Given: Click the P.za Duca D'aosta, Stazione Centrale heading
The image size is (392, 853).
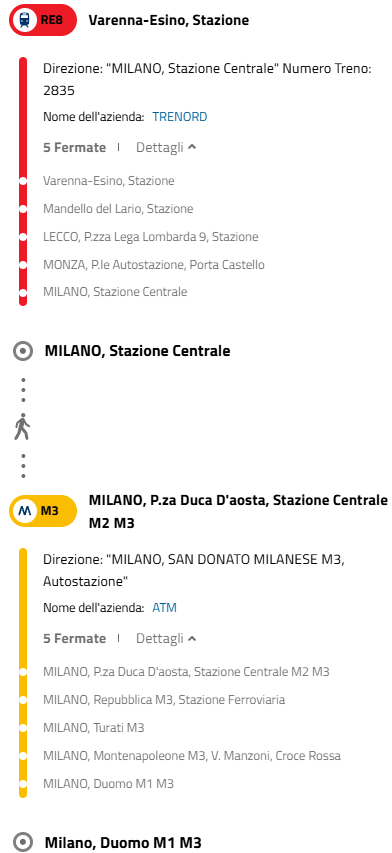Looking at the screenshot, I should (238, 511).
